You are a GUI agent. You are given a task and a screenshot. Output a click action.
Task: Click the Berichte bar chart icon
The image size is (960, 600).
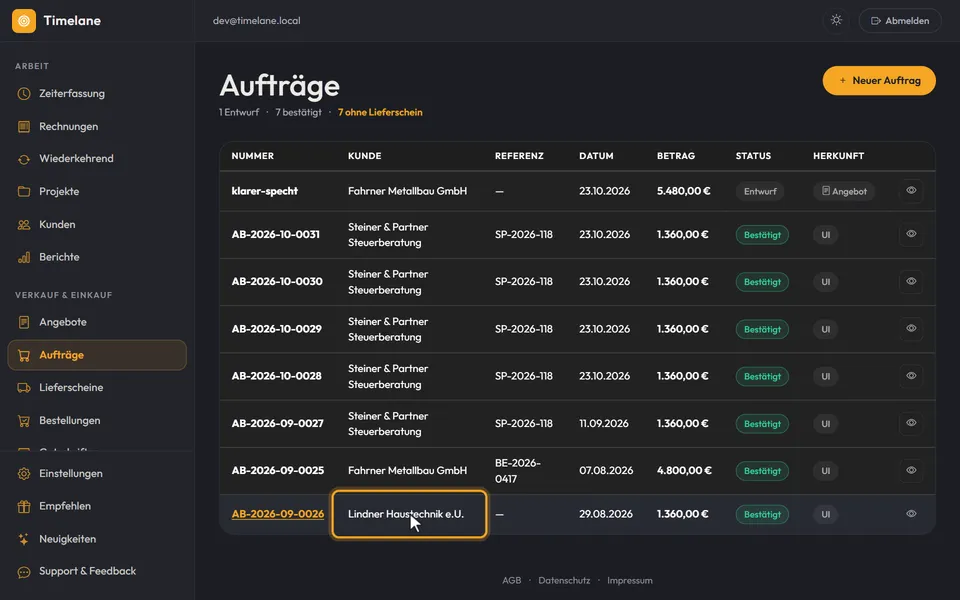click(x=24, y=257)
